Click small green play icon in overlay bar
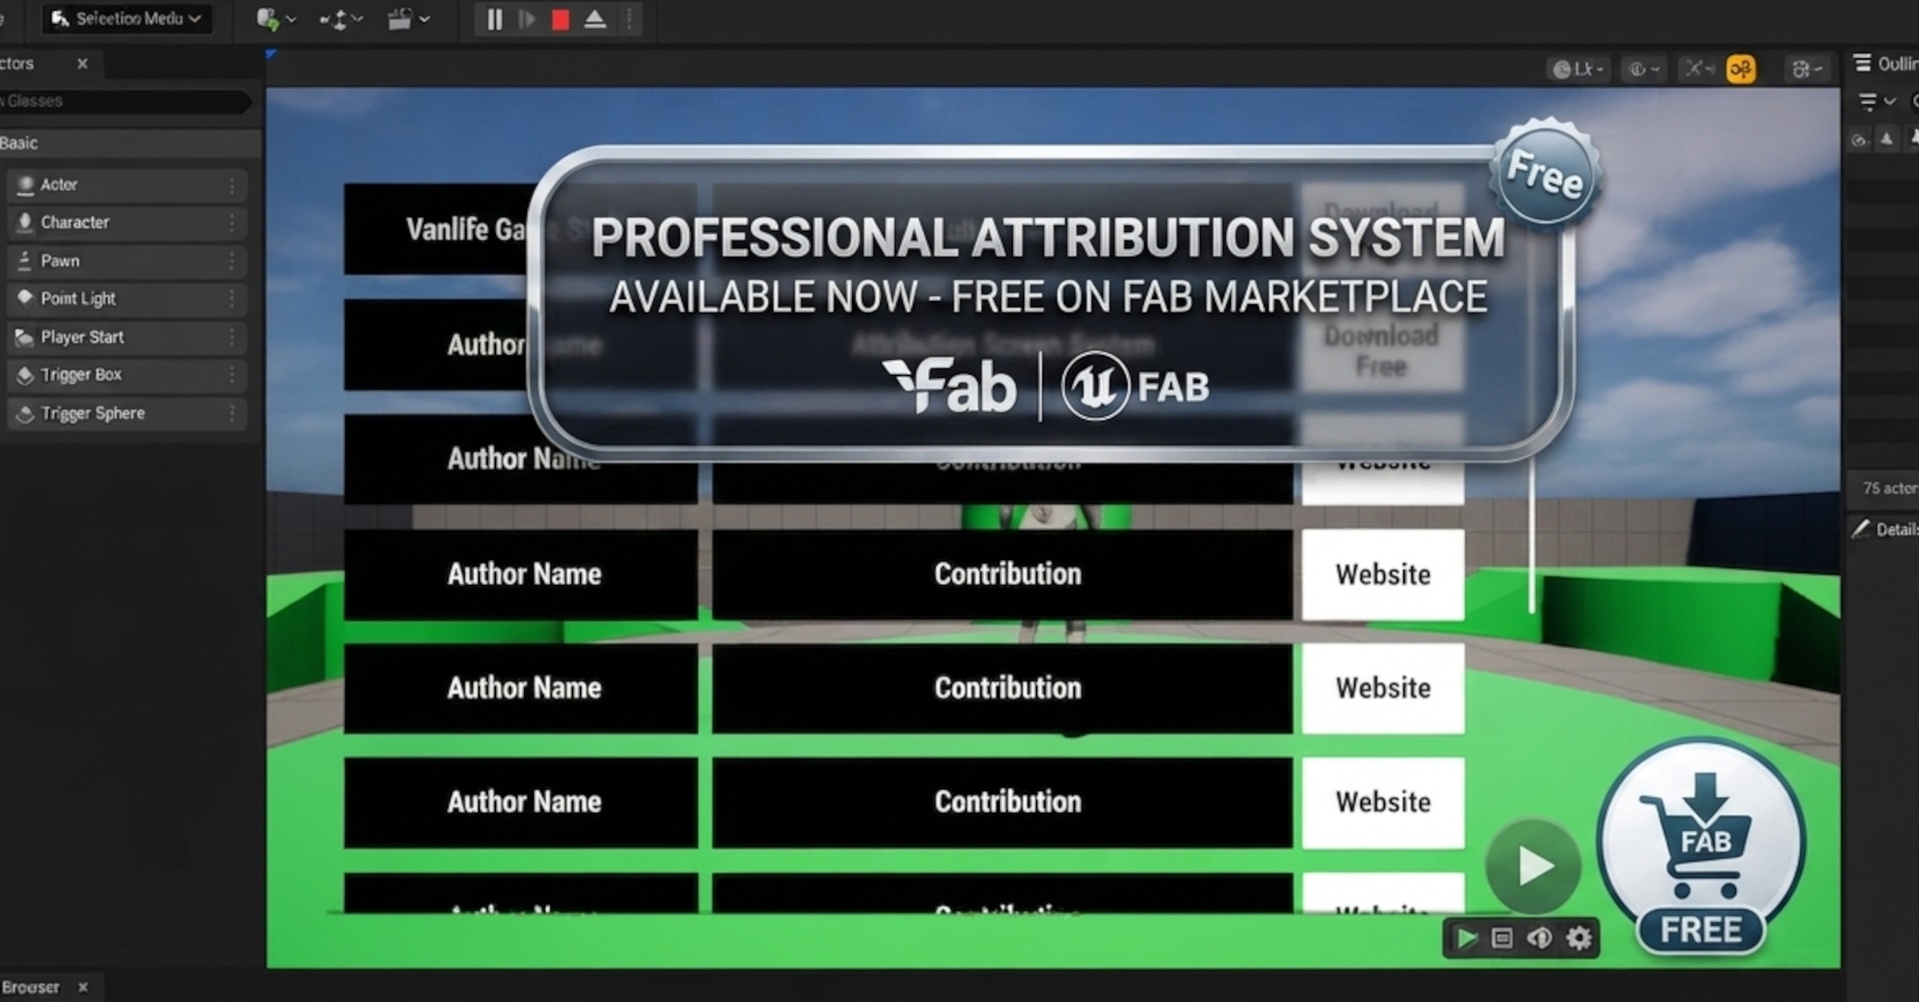Image resolution: width=1919 pixels, height=1002 pixels. pyautogui.click(x=1467, y=938)
